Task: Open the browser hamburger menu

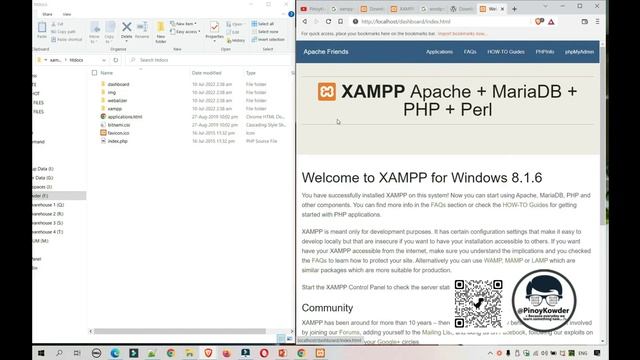Action: [x=598, y=22]
